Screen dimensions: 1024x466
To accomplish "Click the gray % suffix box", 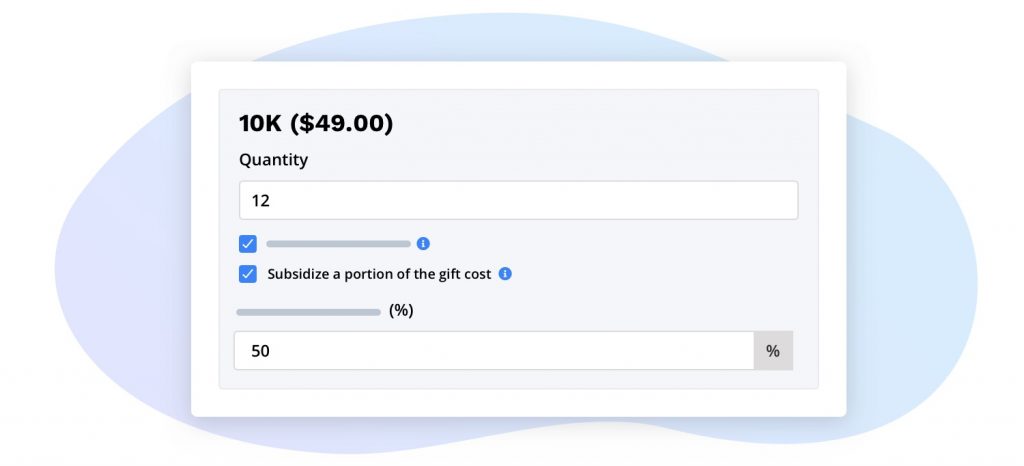I will point(773,351).
